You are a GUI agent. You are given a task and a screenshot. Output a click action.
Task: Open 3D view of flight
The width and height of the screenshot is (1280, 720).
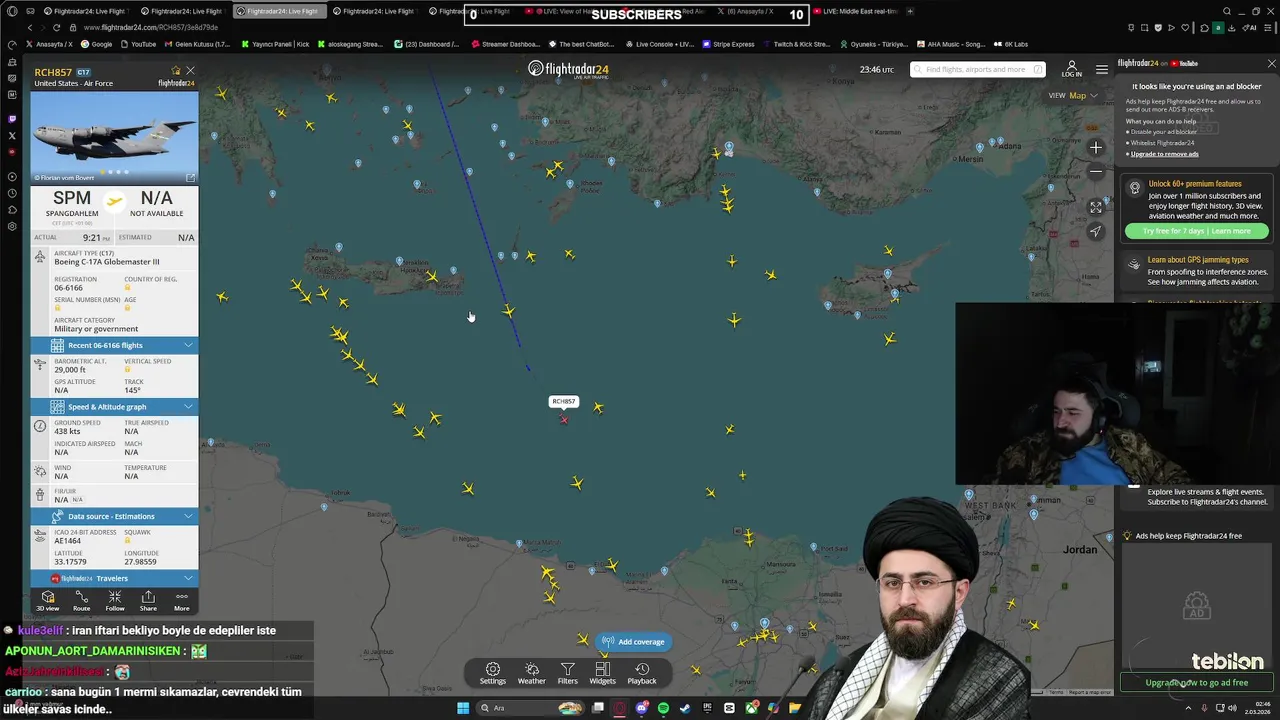click(48, 600)
